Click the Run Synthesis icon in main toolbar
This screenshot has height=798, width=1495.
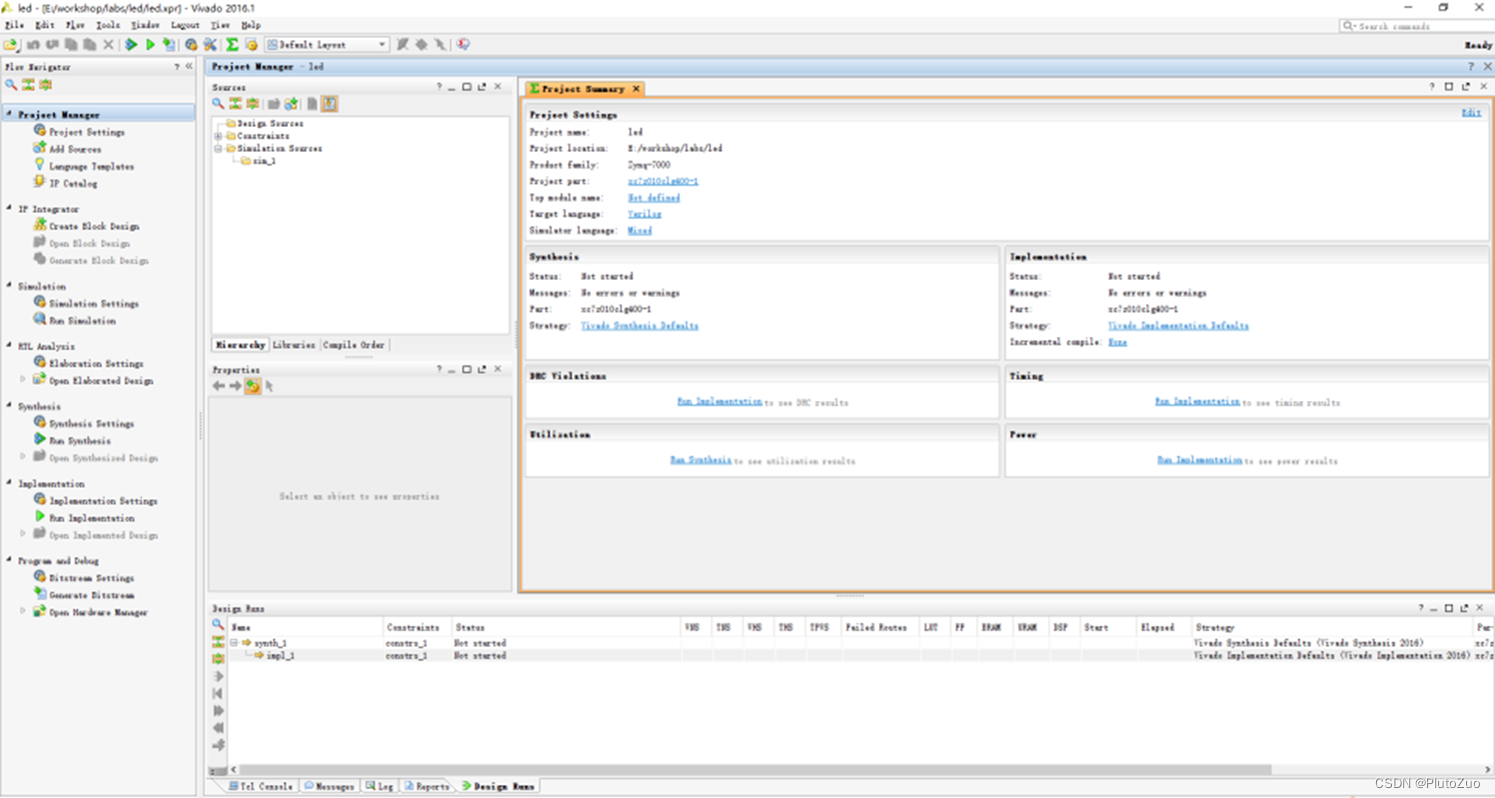point(131,45)
